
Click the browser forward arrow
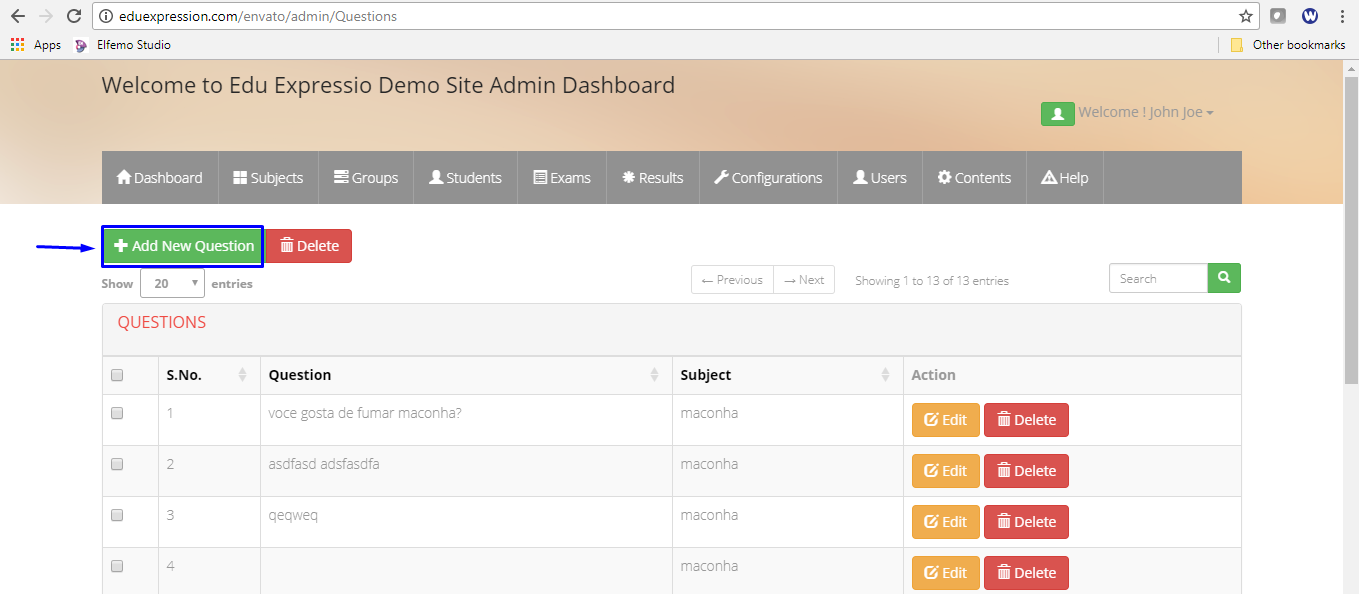46,16
